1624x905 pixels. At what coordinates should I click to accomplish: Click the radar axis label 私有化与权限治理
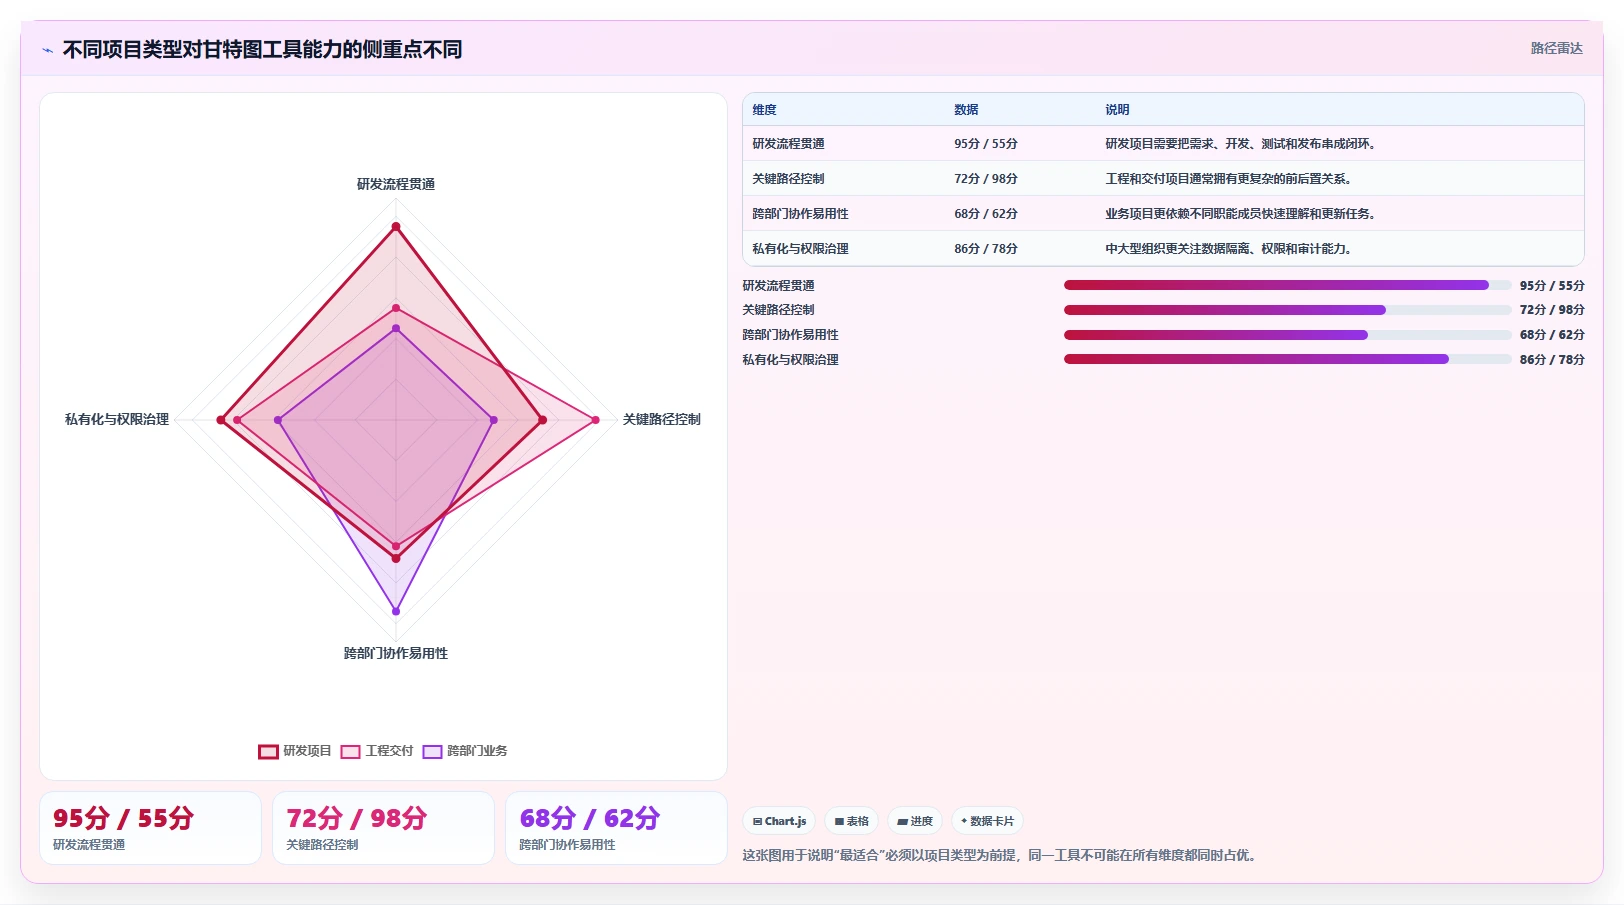click(117, 419)
